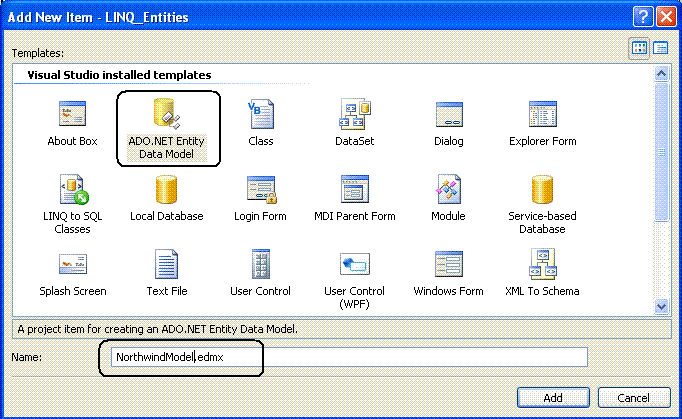Viewport: 682px width, 419px height.
Task: Click in the Name text field
Action: (x=349, y=357)
